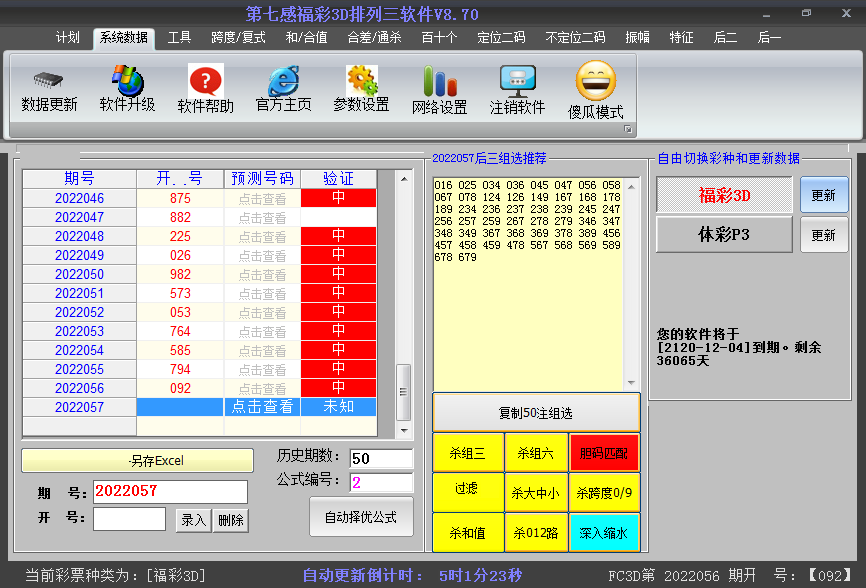
Task: Click 更新 beside 福彩3D
Action: [823, 195]
